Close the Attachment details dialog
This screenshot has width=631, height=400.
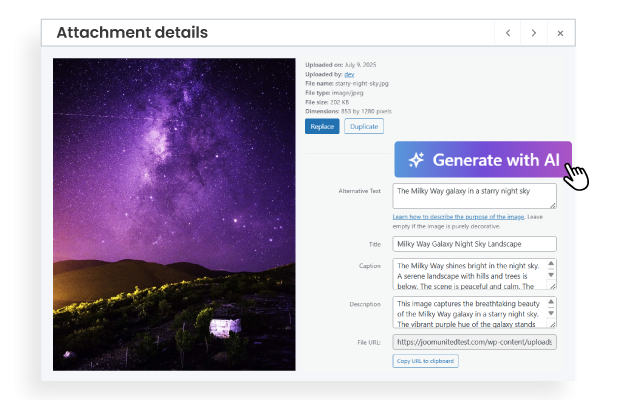click(560, 33)
